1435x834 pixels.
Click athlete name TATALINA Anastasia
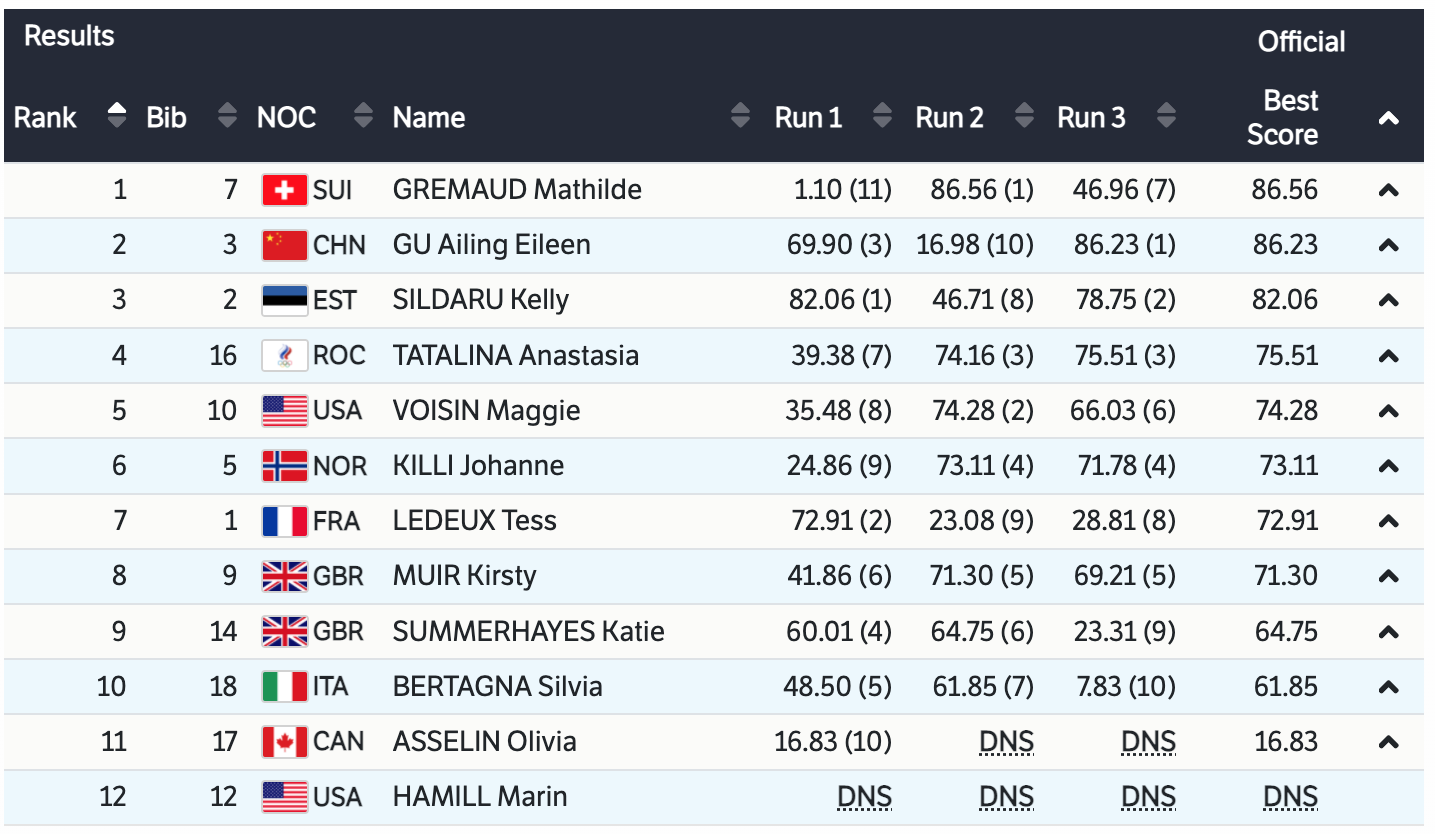(515, 355)
